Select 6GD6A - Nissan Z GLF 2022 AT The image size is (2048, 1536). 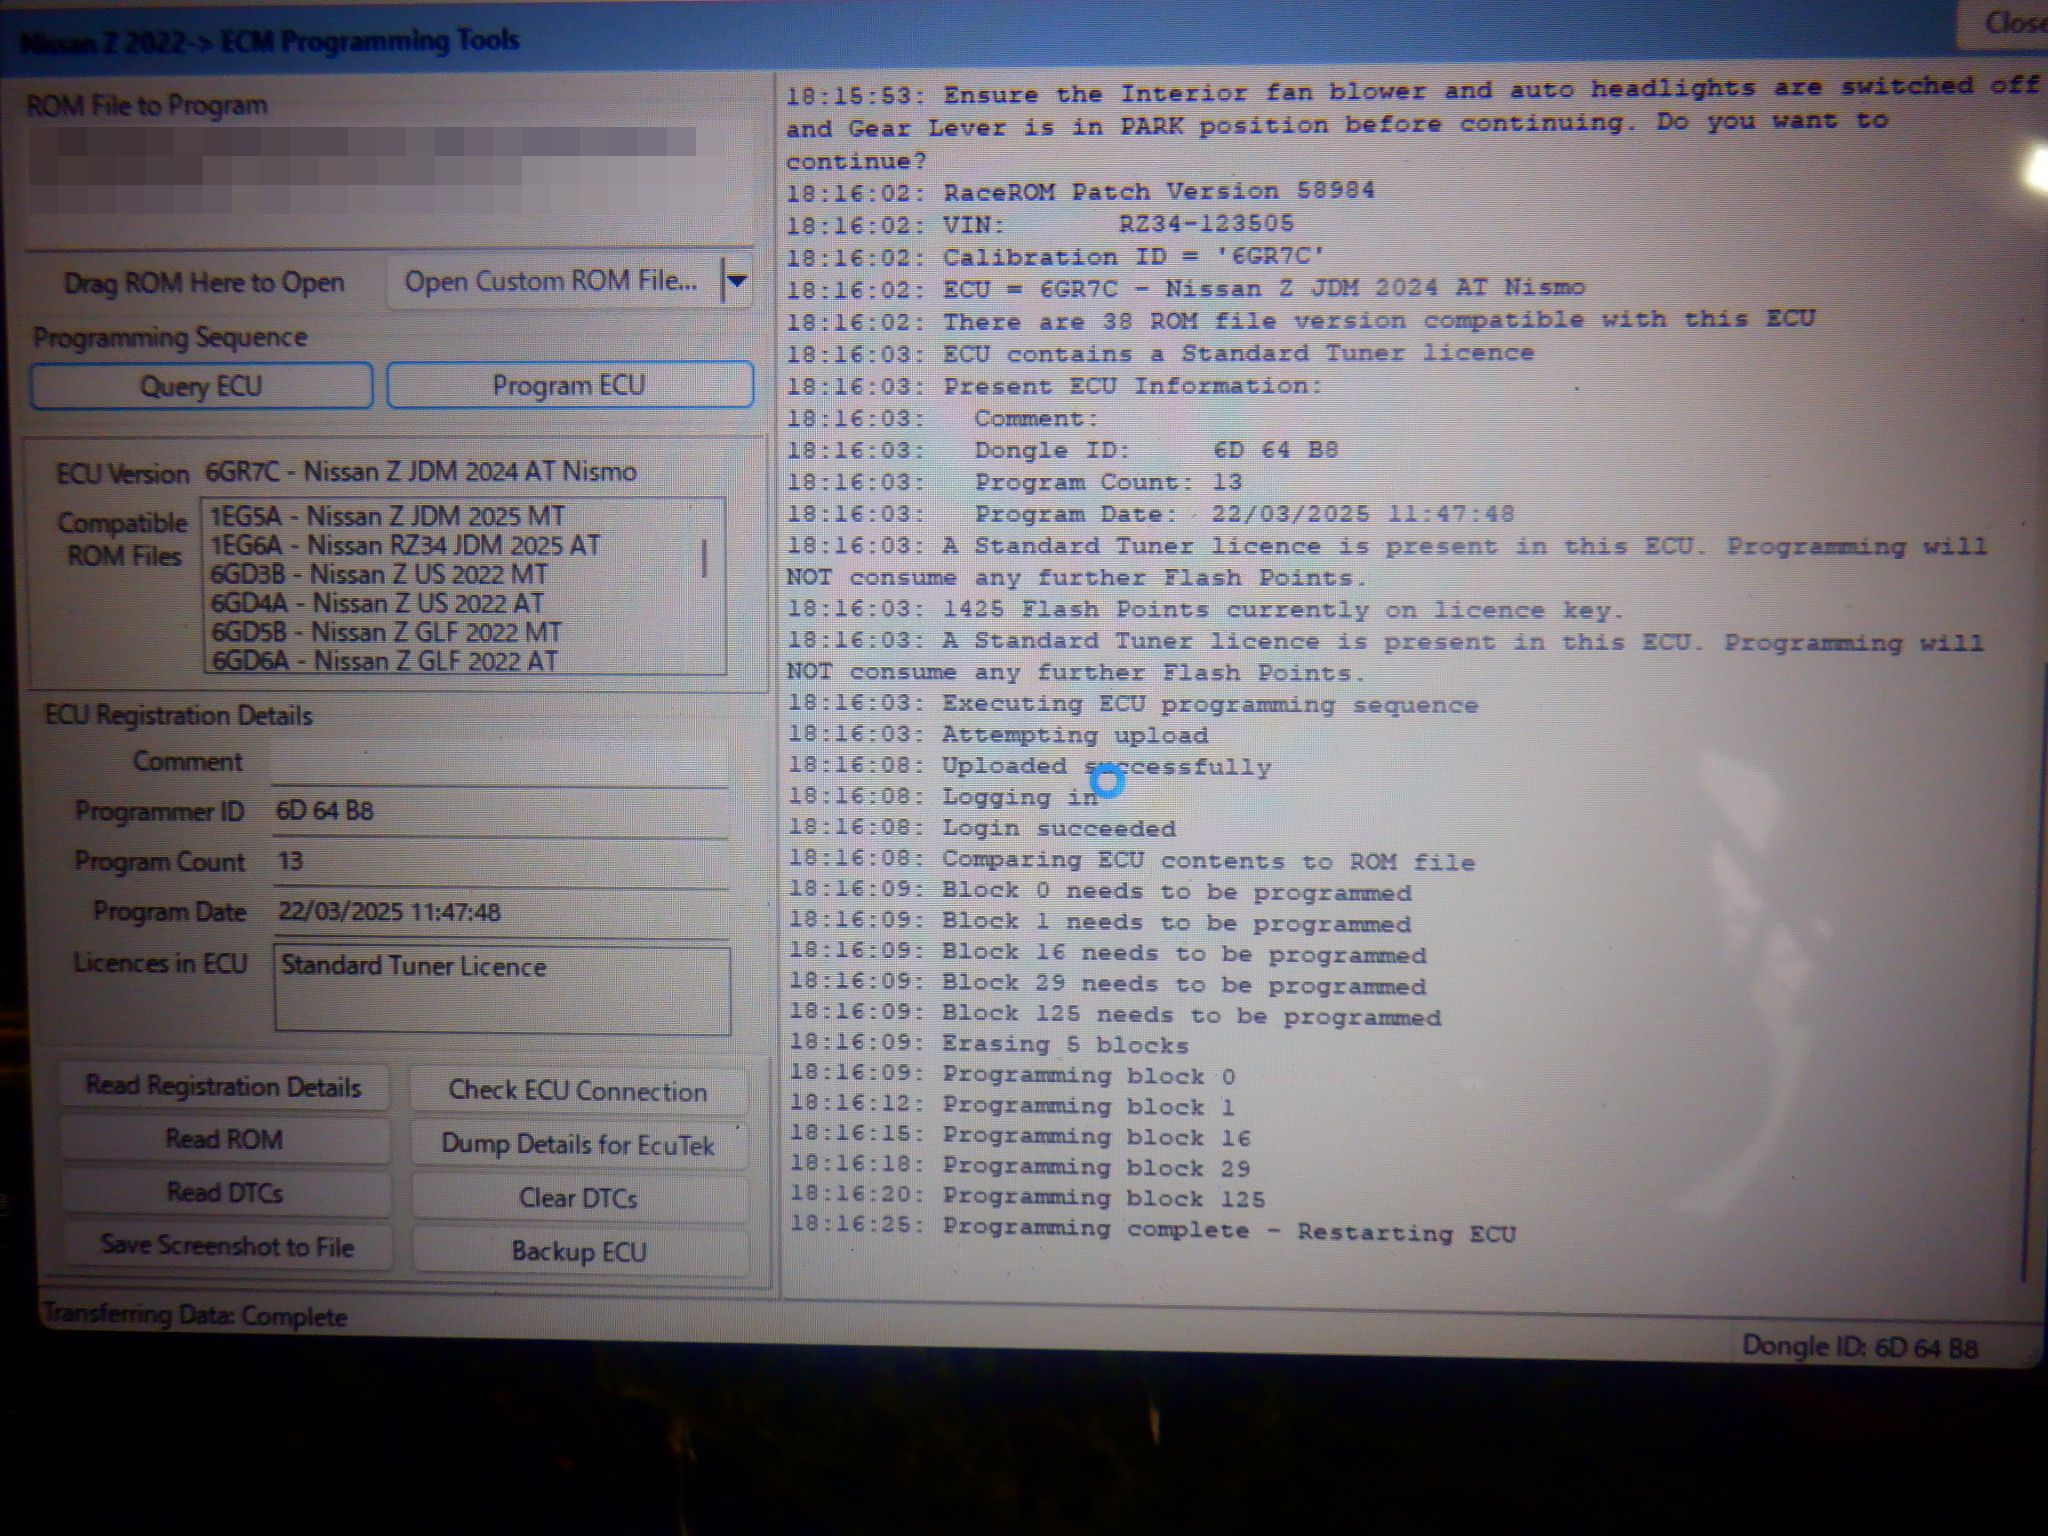[x=384, y=661]
